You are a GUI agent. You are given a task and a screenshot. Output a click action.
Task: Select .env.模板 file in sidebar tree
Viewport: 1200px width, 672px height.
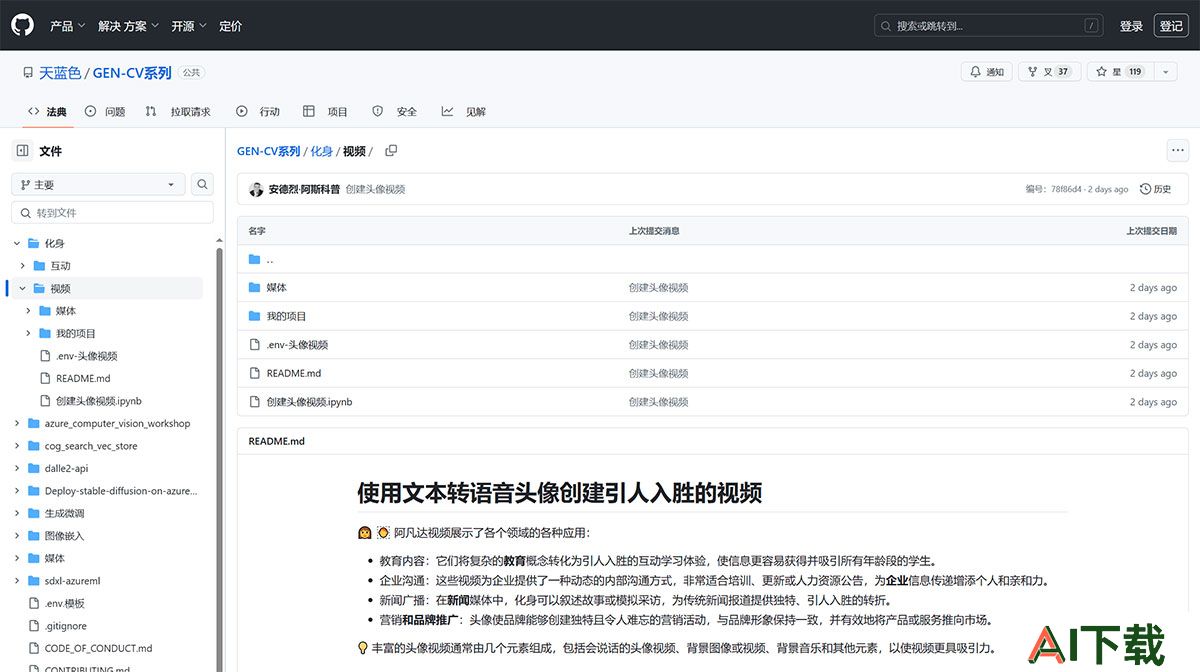(65, 603)
